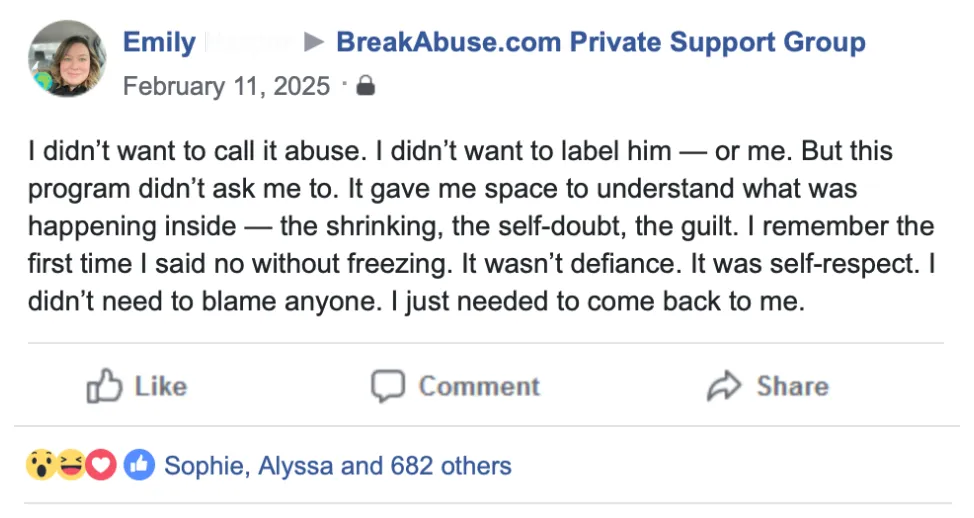
Task: Click the Share button label
Action: click(x=793, y=386)
